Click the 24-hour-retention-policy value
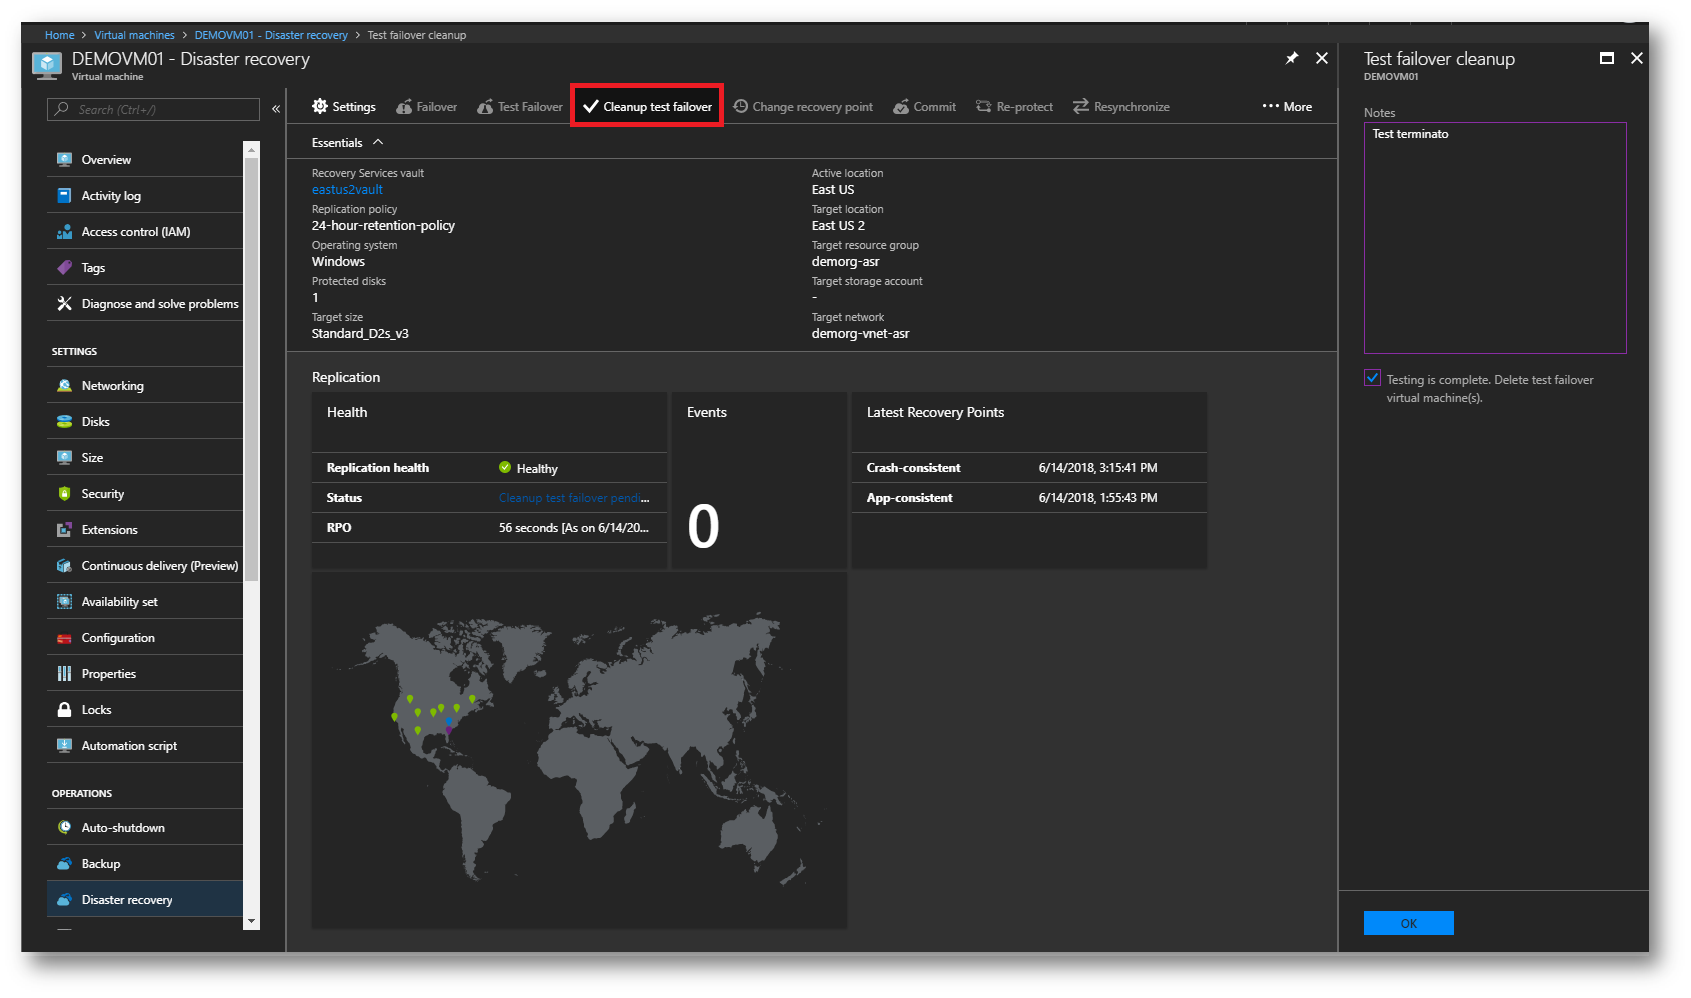Viewport: 1691px width, 998px height. [383, 225]
